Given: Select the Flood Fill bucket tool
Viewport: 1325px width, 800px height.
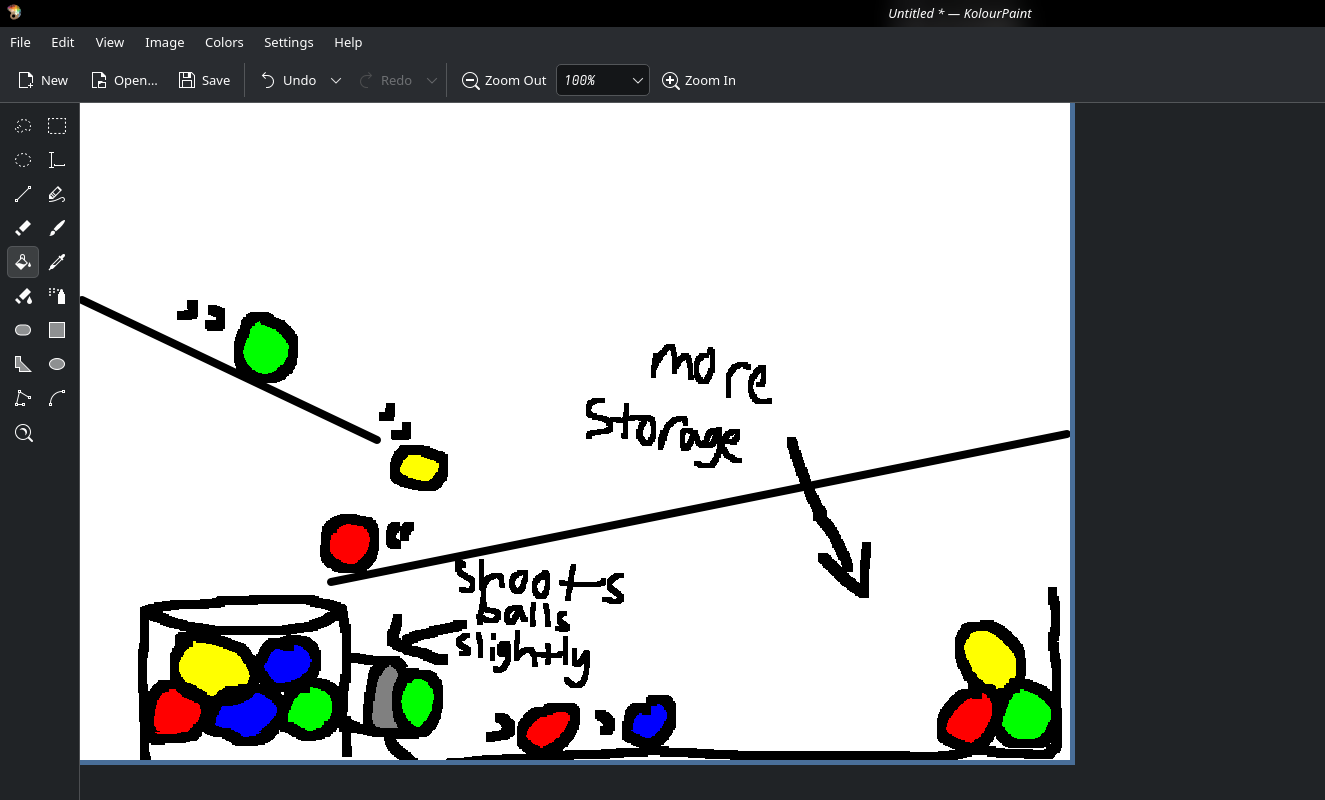Looking at the screenshot, I should coord(23,262).
